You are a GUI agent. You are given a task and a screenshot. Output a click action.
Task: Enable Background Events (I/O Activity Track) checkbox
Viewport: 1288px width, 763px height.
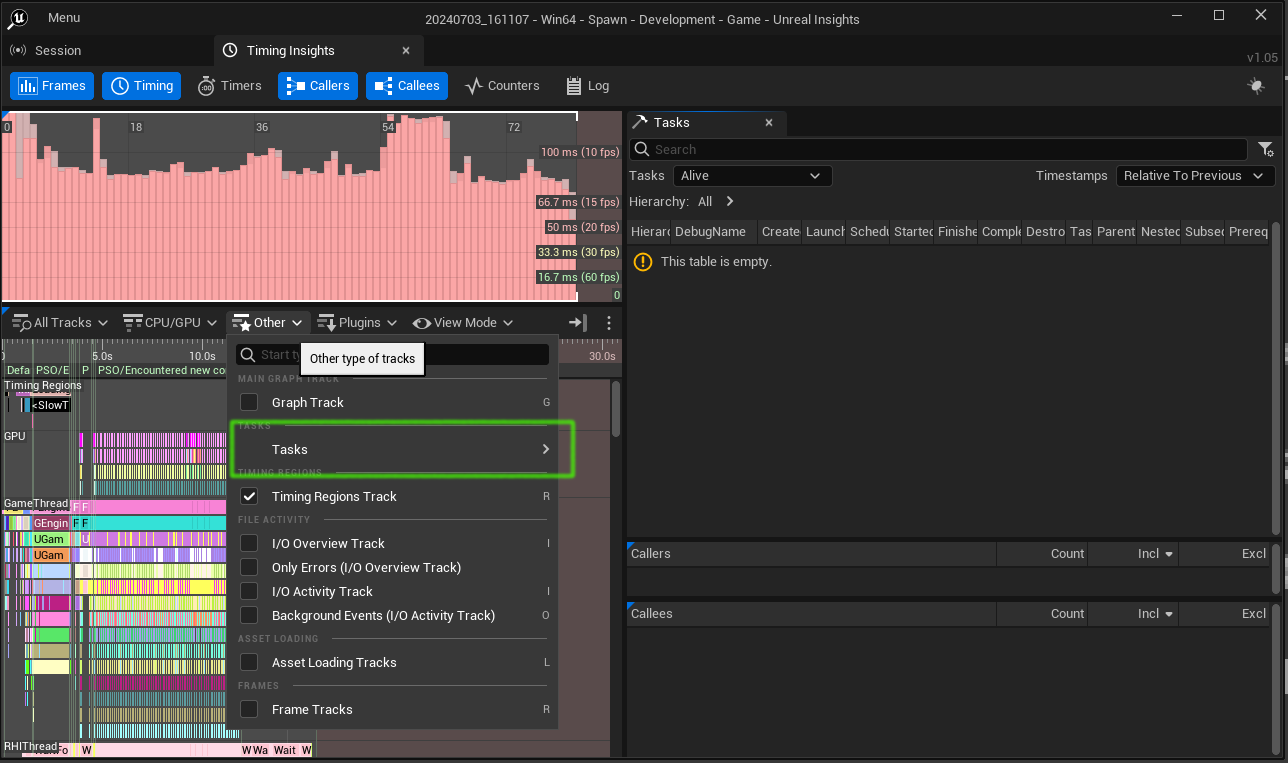coord(249,615)
